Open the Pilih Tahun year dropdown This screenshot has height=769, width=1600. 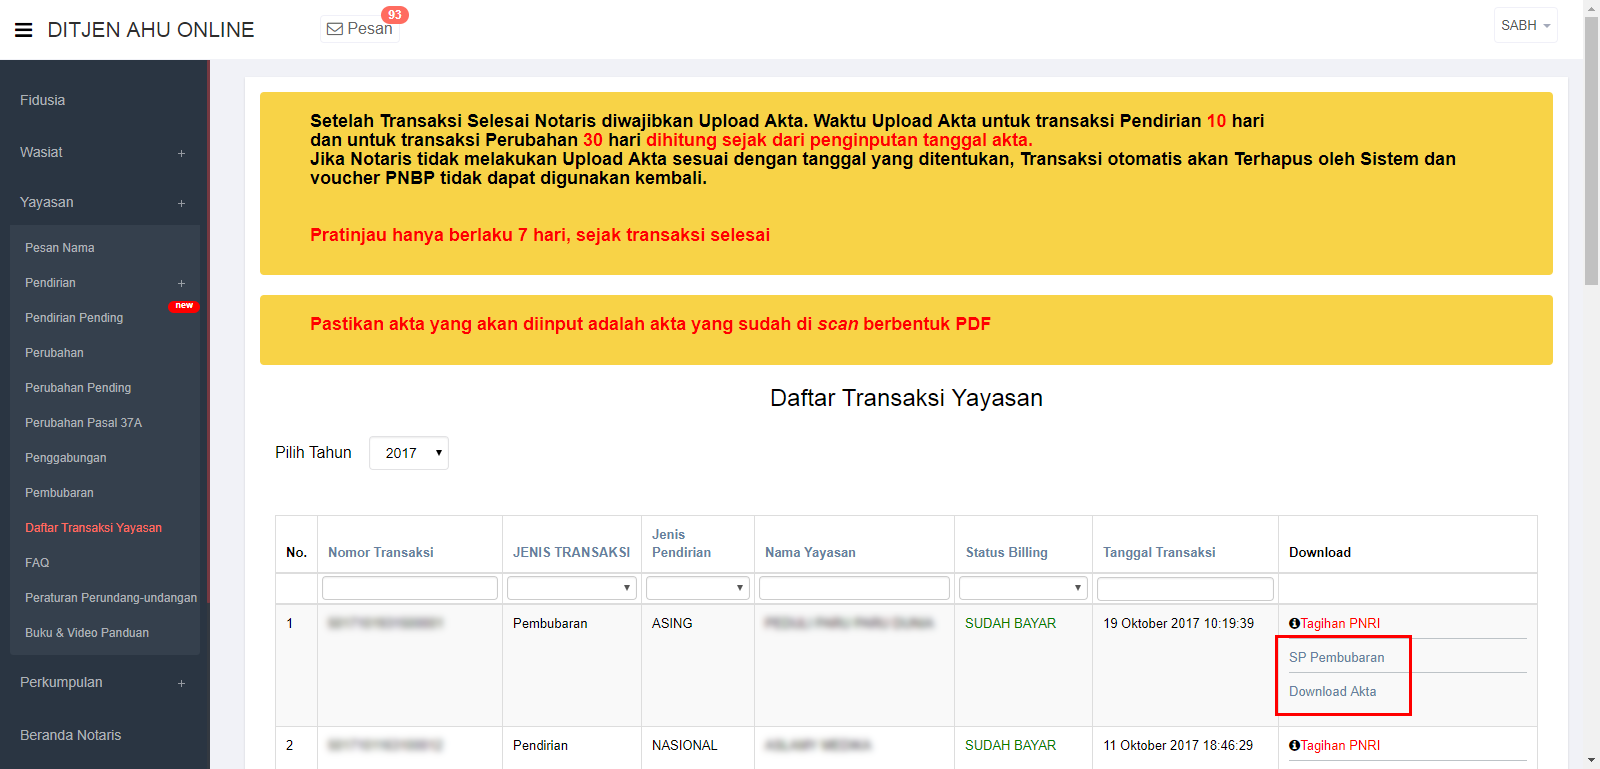[x=408, y=453]
